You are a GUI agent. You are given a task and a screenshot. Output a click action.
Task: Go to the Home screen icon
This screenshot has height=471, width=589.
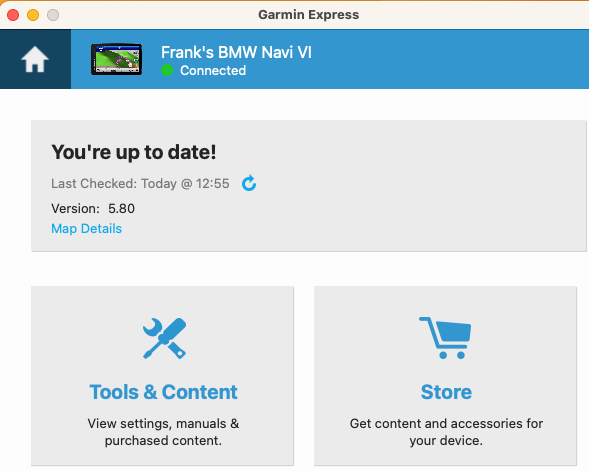pyautogui.click(x=35, y=59)
